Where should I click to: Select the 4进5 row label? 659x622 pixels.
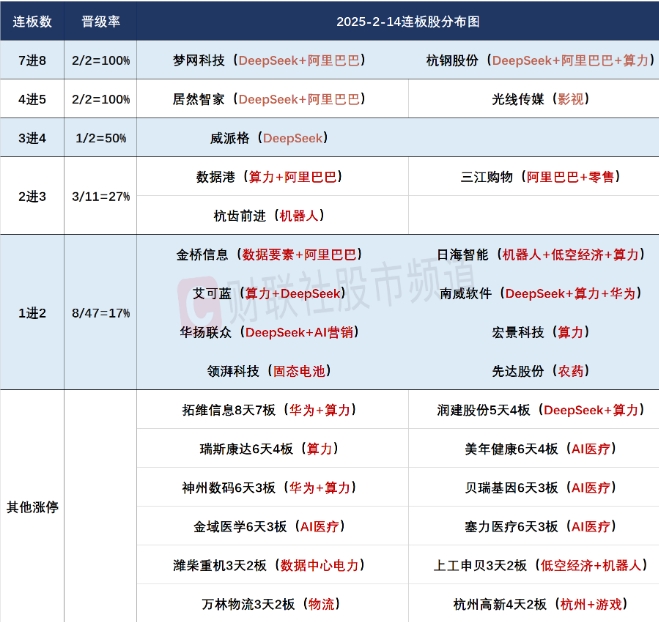click(x=32, y=100)
